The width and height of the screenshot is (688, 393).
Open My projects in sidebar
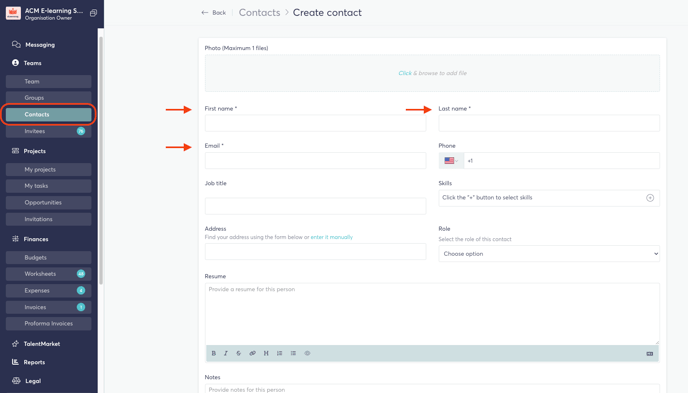click(x=49, y=169)
